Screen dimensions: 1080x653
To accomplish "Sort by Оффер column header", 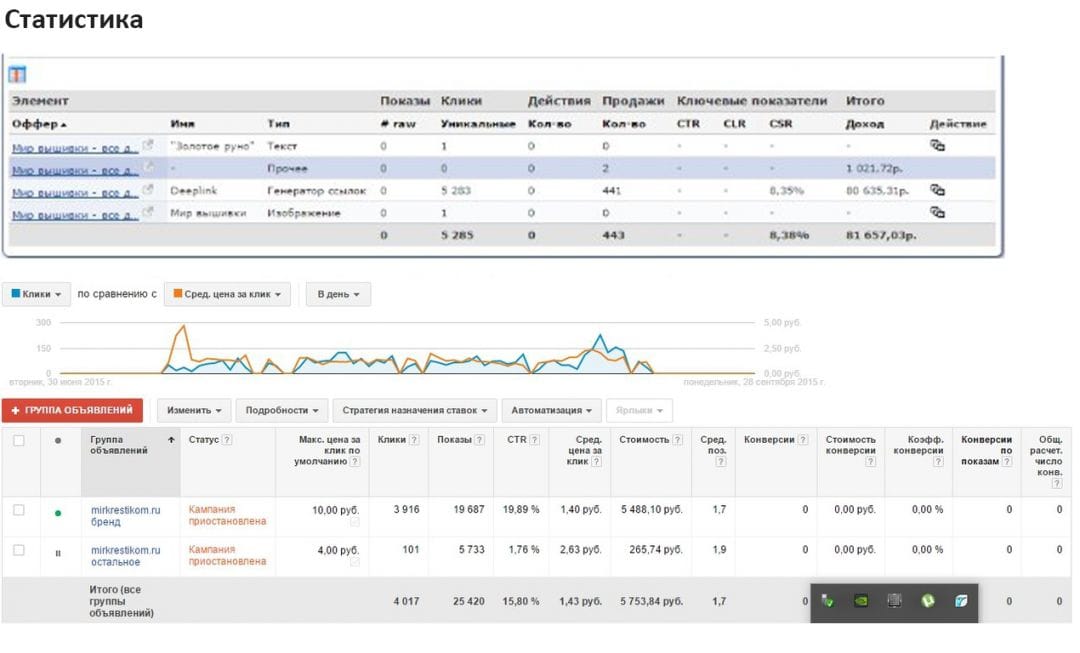I will point(39,124).
